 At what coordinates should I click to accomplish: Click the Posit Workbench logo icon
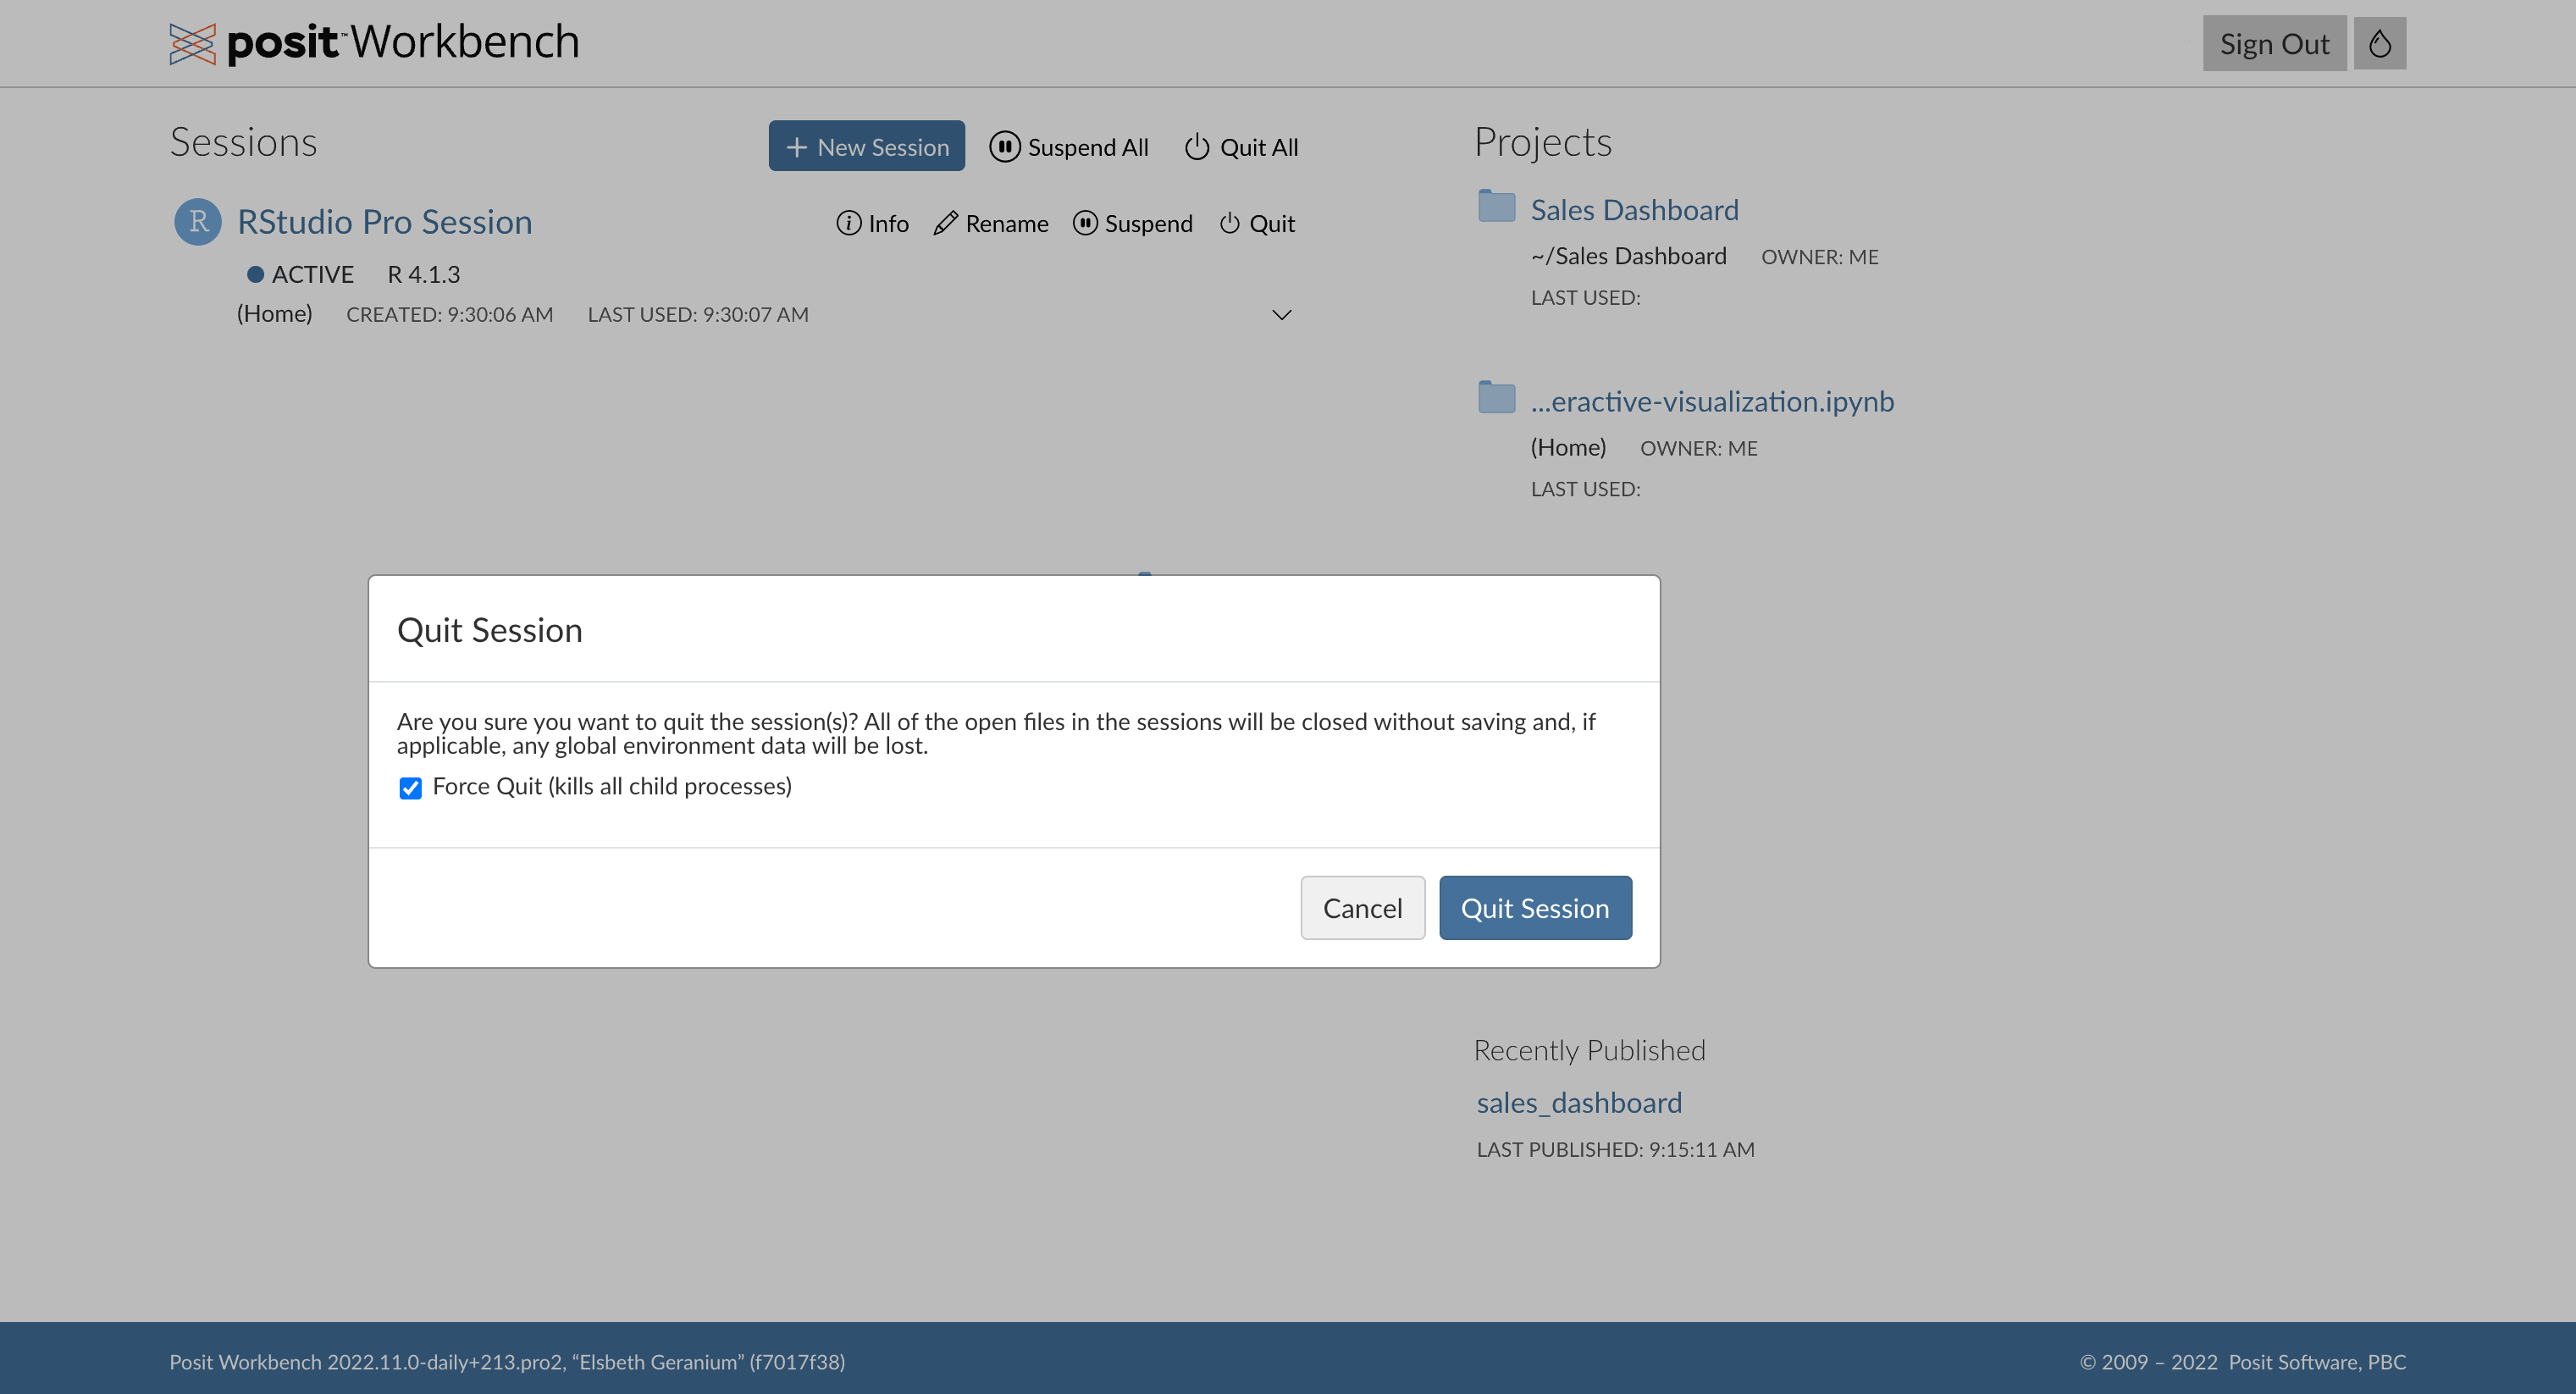(x=192, y=41)
